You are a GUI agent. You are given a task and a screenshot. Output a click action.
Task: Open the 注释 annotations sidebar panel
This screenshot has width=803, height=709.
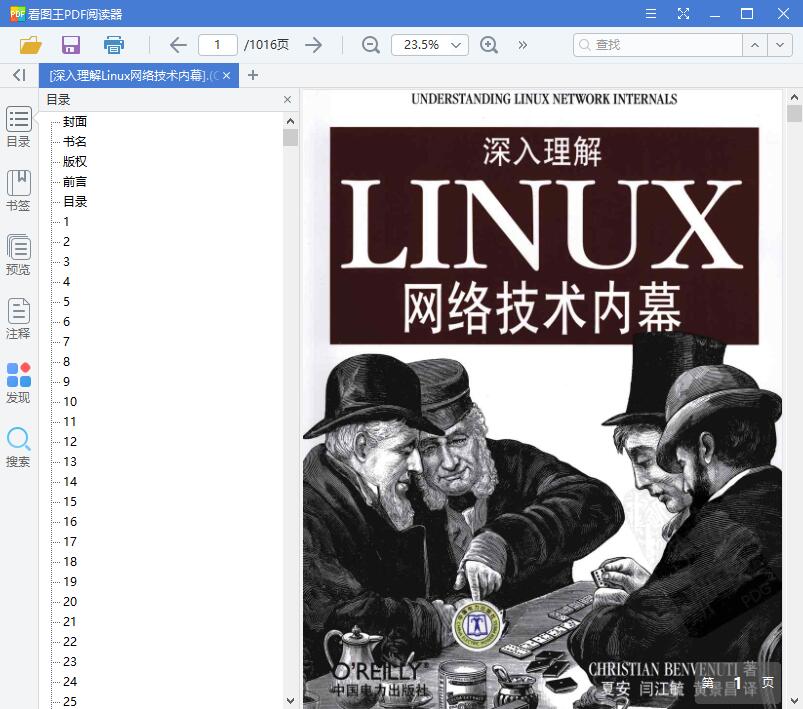(x=18, y=319)
